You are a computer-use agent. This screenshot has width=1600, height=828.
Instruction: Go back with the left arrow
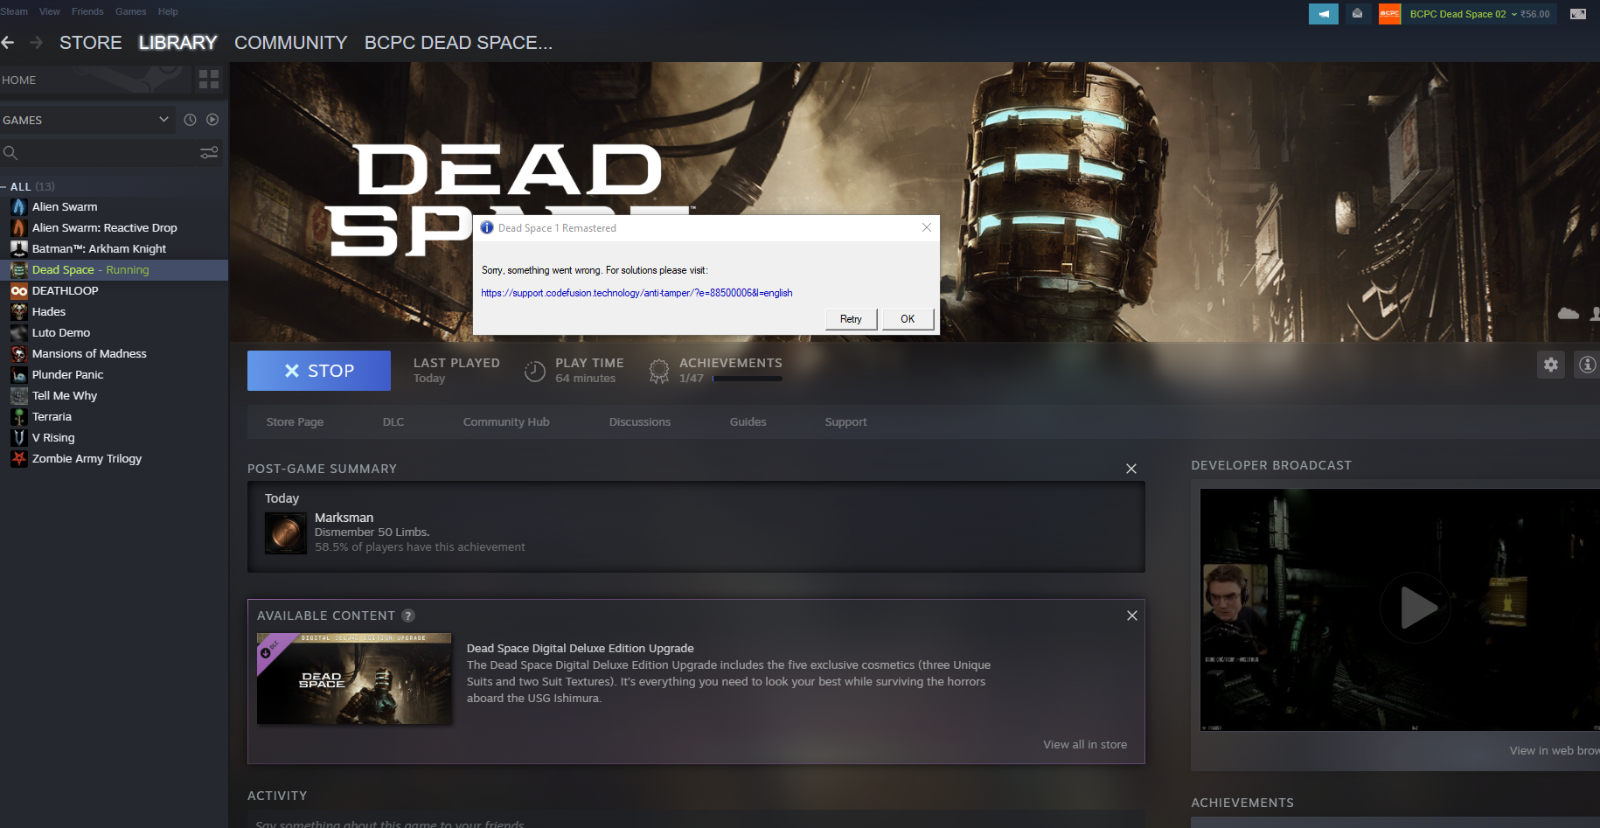click(8, 42)
